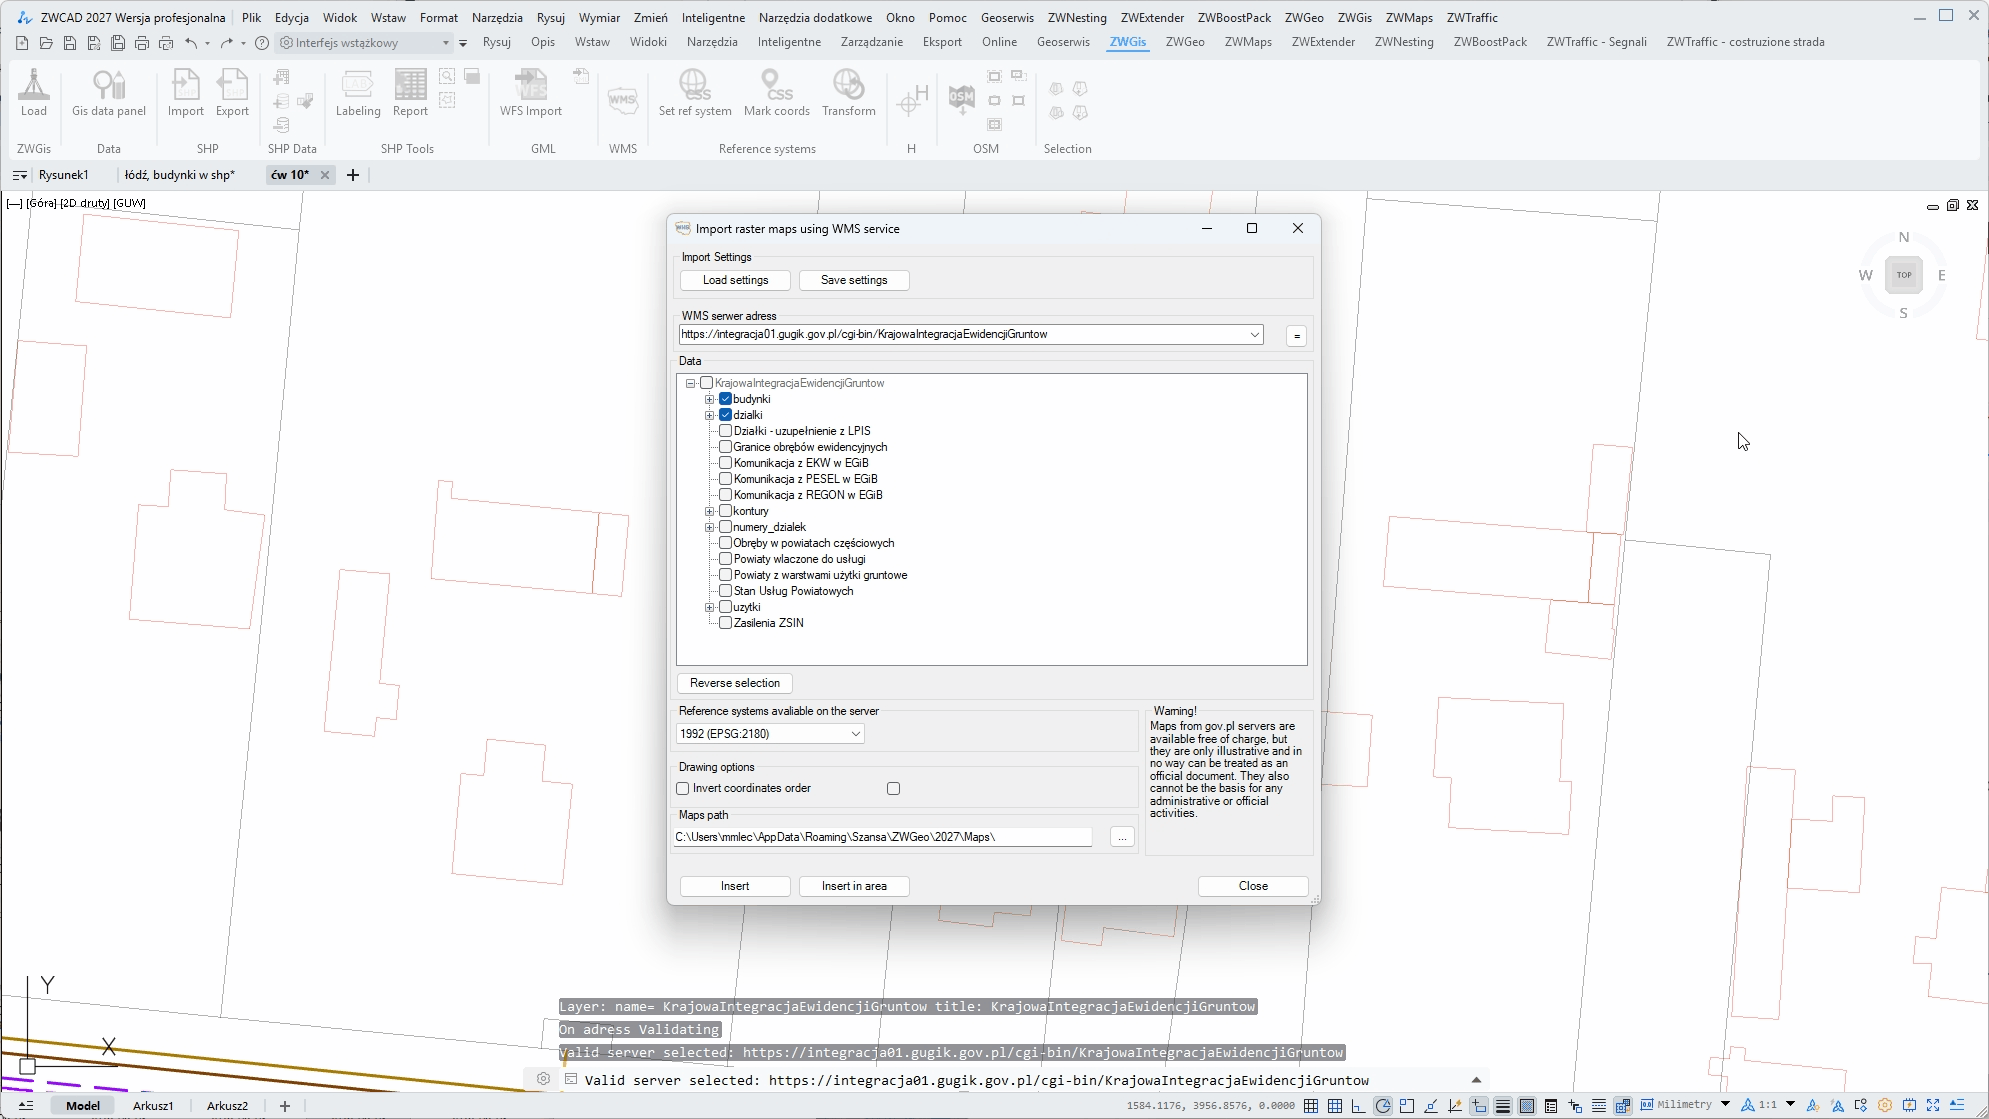Click the Print icon in quick access toolbar

pos(142,43)
